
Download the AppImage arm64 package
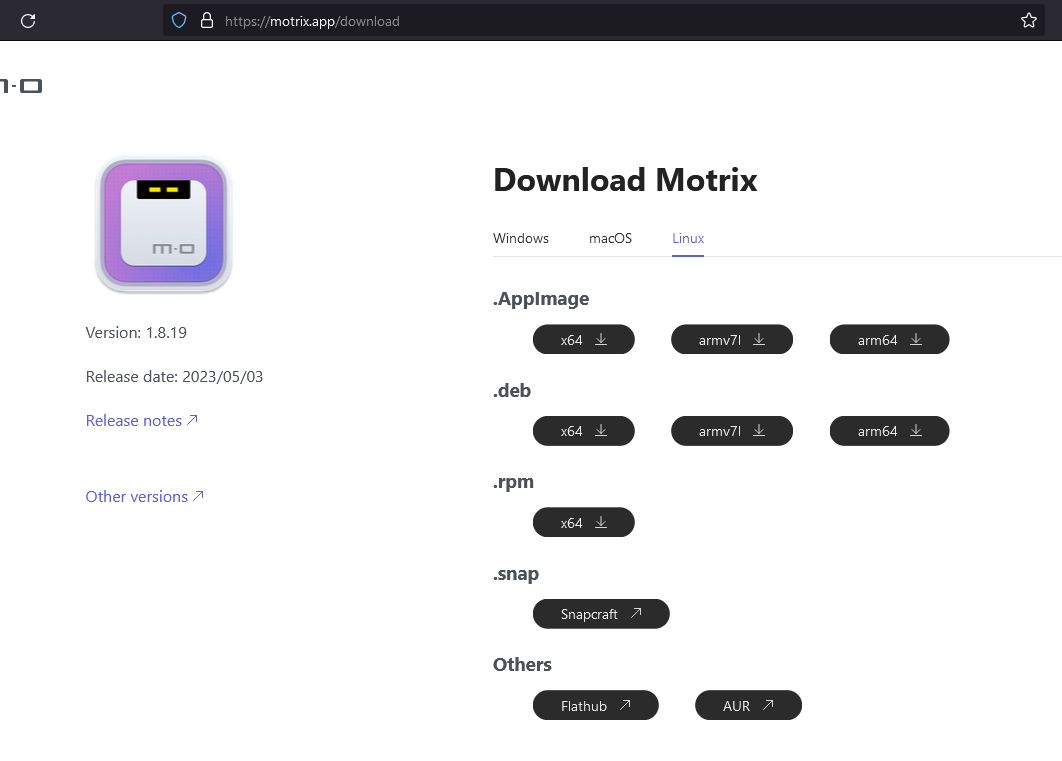tap(889, 339)
